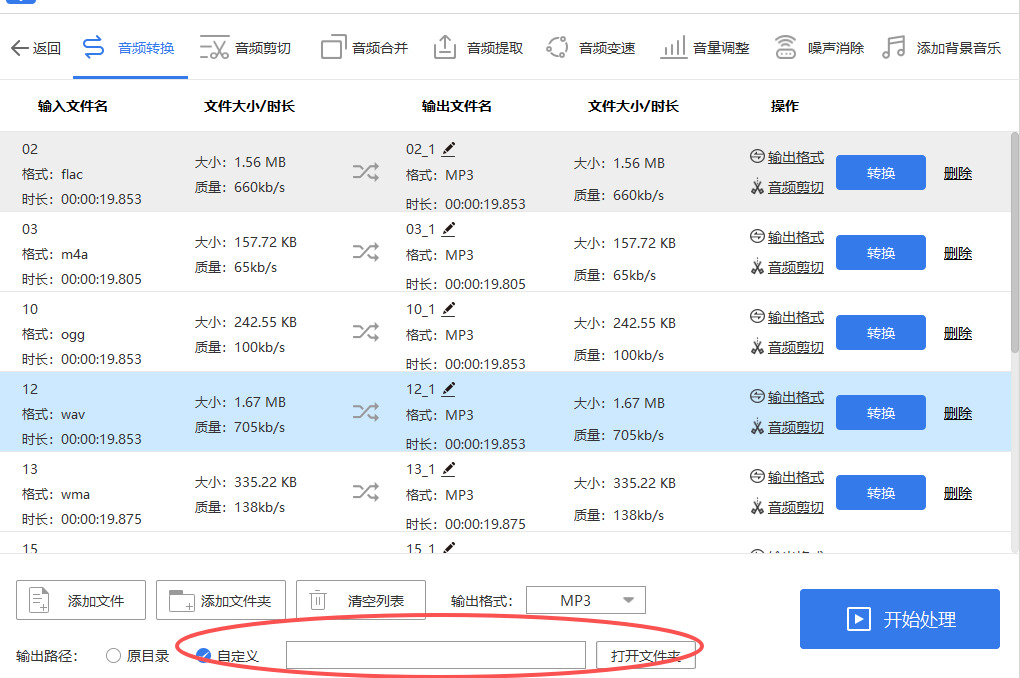Delete file 13 via 删除 link
1020x678 pixels.
click(958, 493)
